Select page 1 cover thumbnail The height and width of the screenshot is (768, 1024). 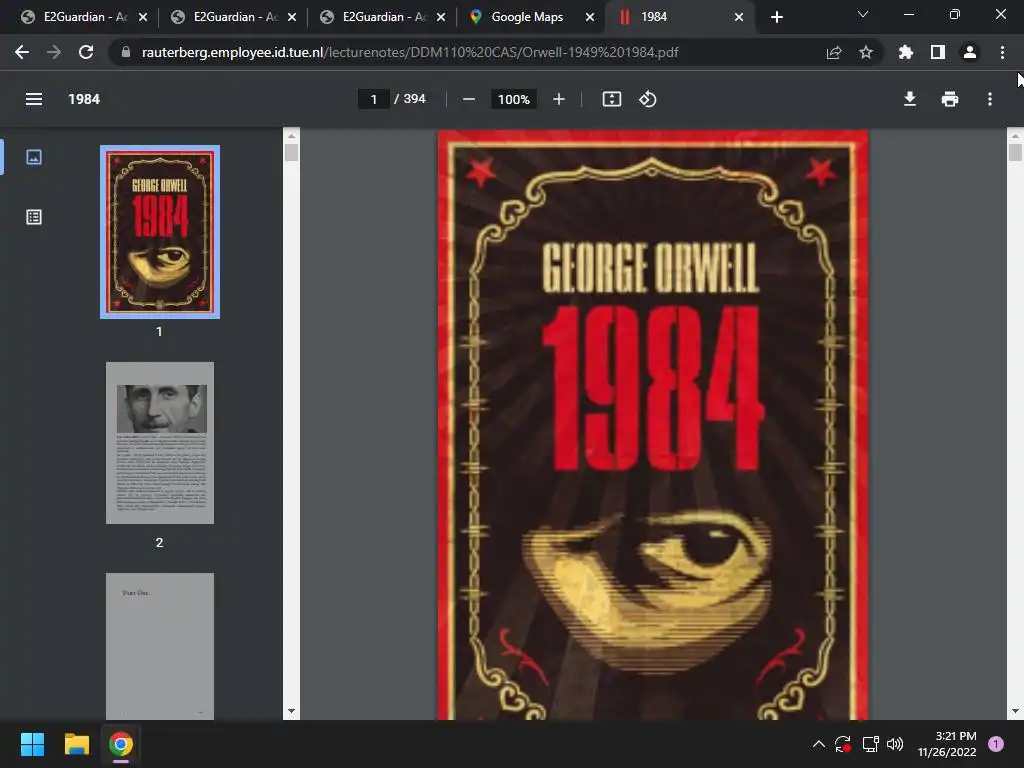pos(160,232)
